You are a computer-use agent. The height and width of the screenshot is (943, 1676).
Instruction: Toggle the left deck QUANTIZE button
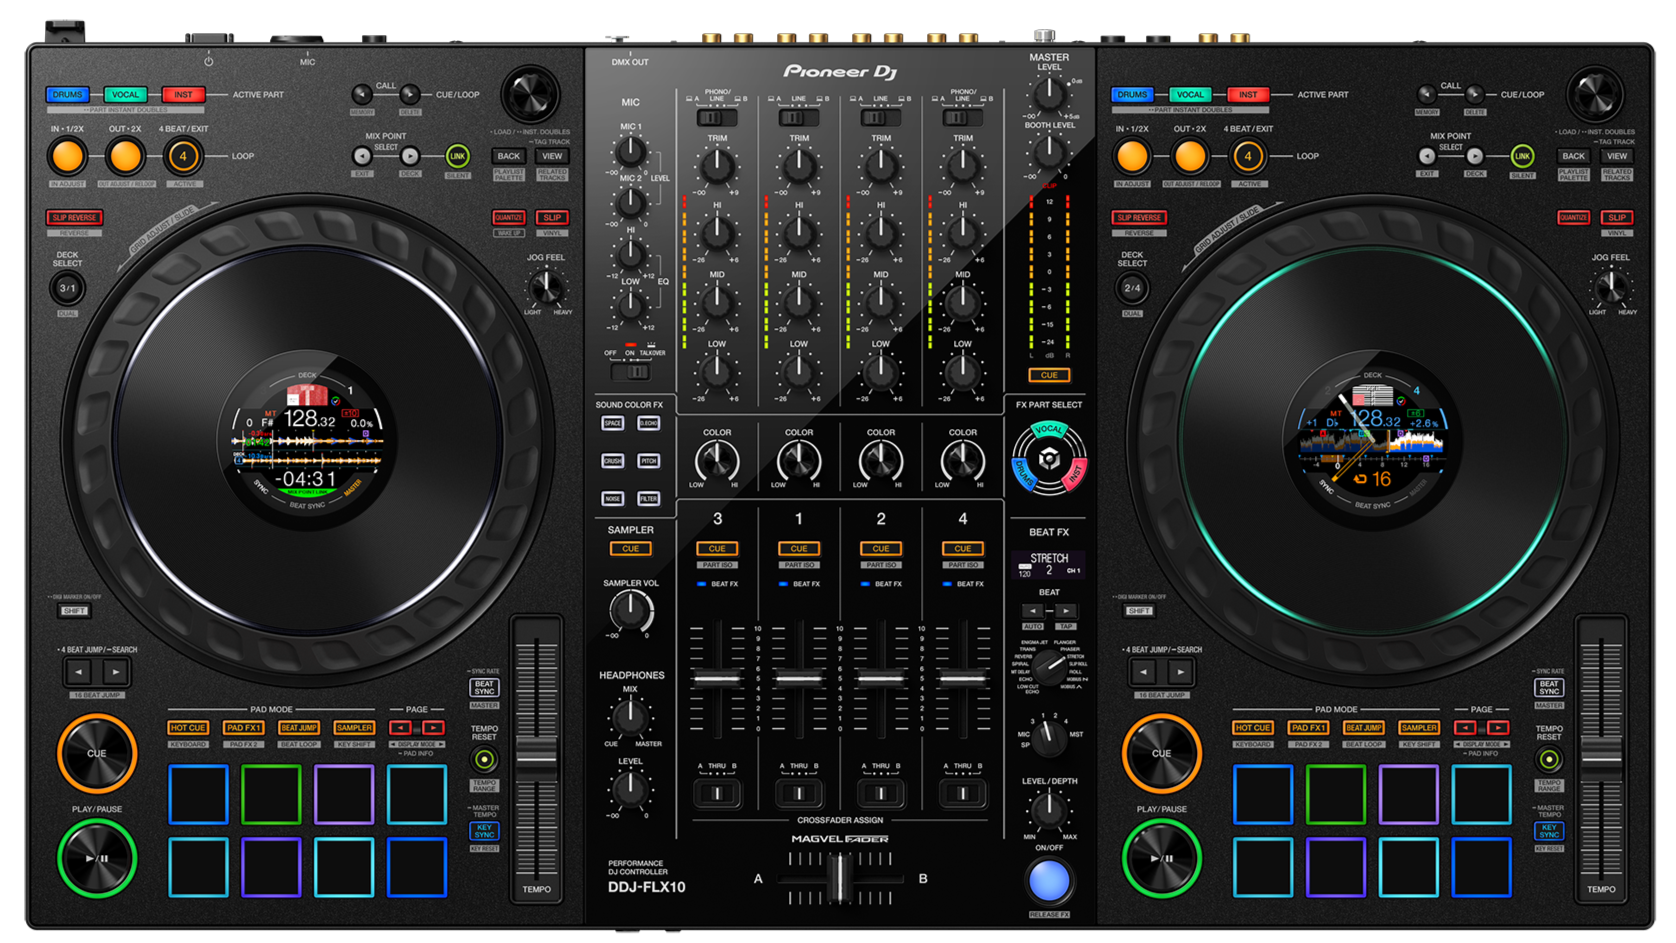(x=508, y=217)
